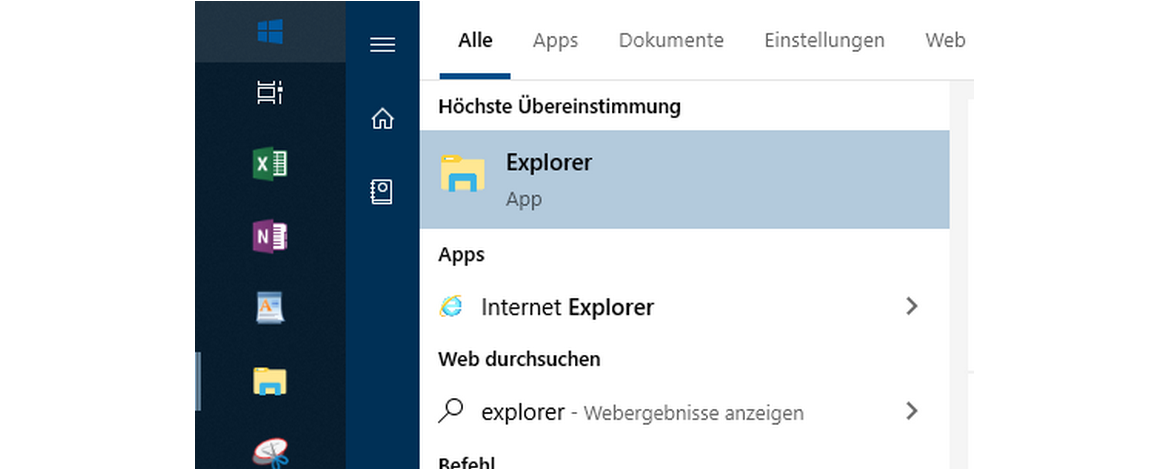Go to the search Home icon

click(x=382, y=119)
